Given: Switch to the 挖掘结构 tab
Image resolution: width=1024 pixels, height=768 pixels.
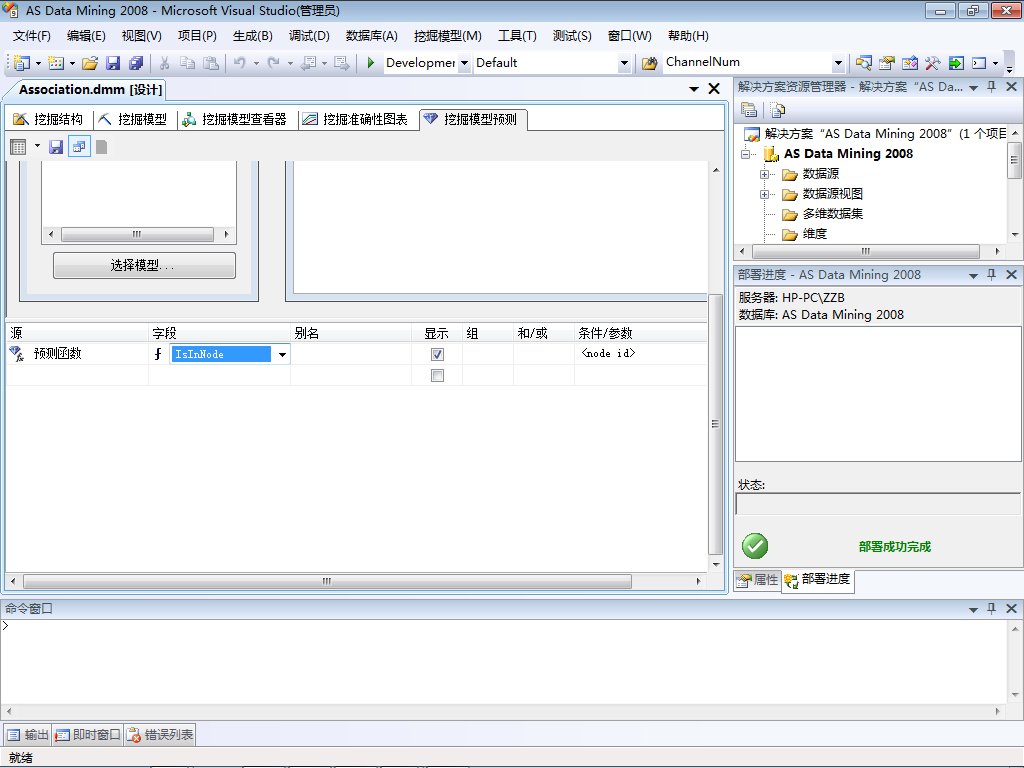Looking at the screenshot, I should (49, 119).
